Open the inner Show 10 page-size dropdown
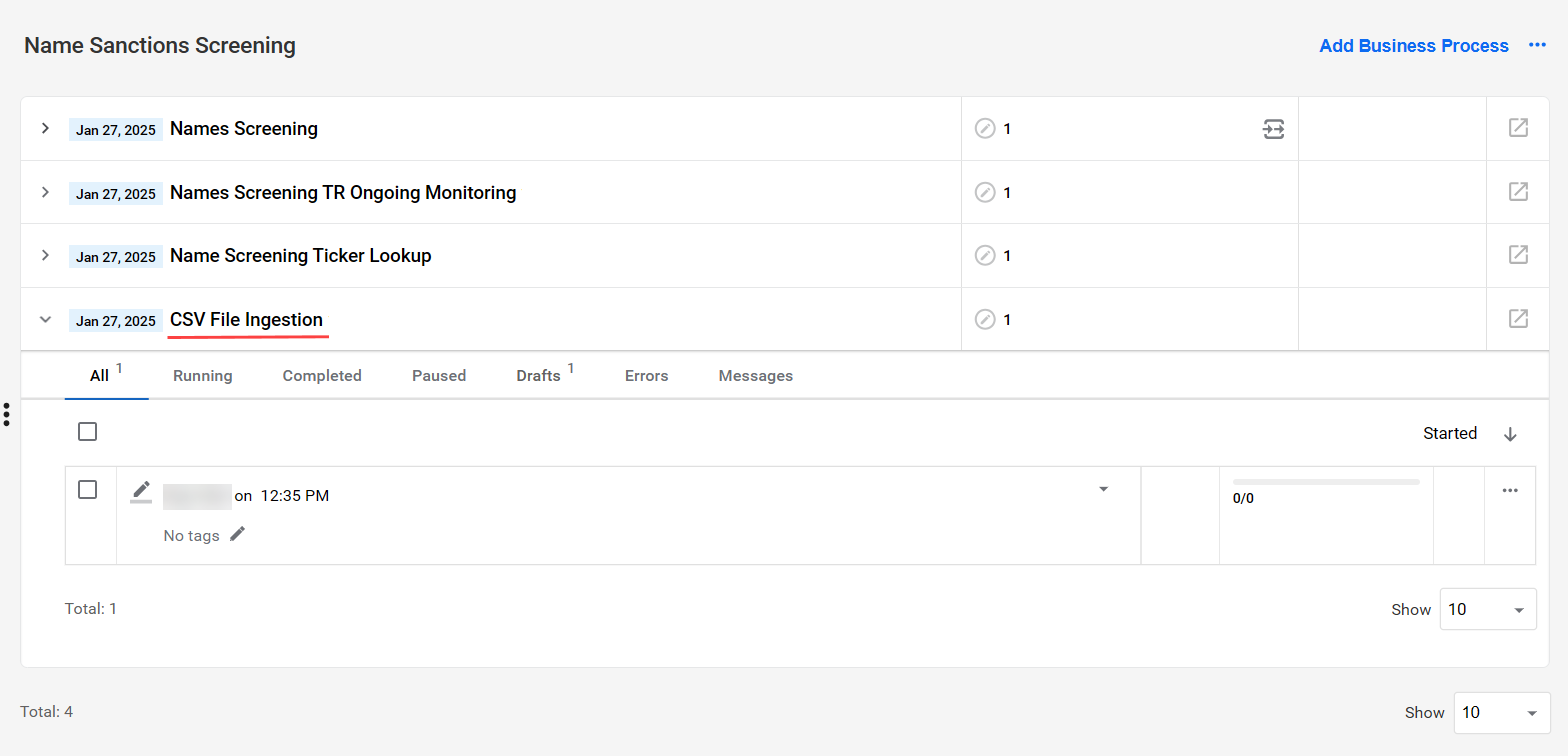 (x=1488, y=609)
